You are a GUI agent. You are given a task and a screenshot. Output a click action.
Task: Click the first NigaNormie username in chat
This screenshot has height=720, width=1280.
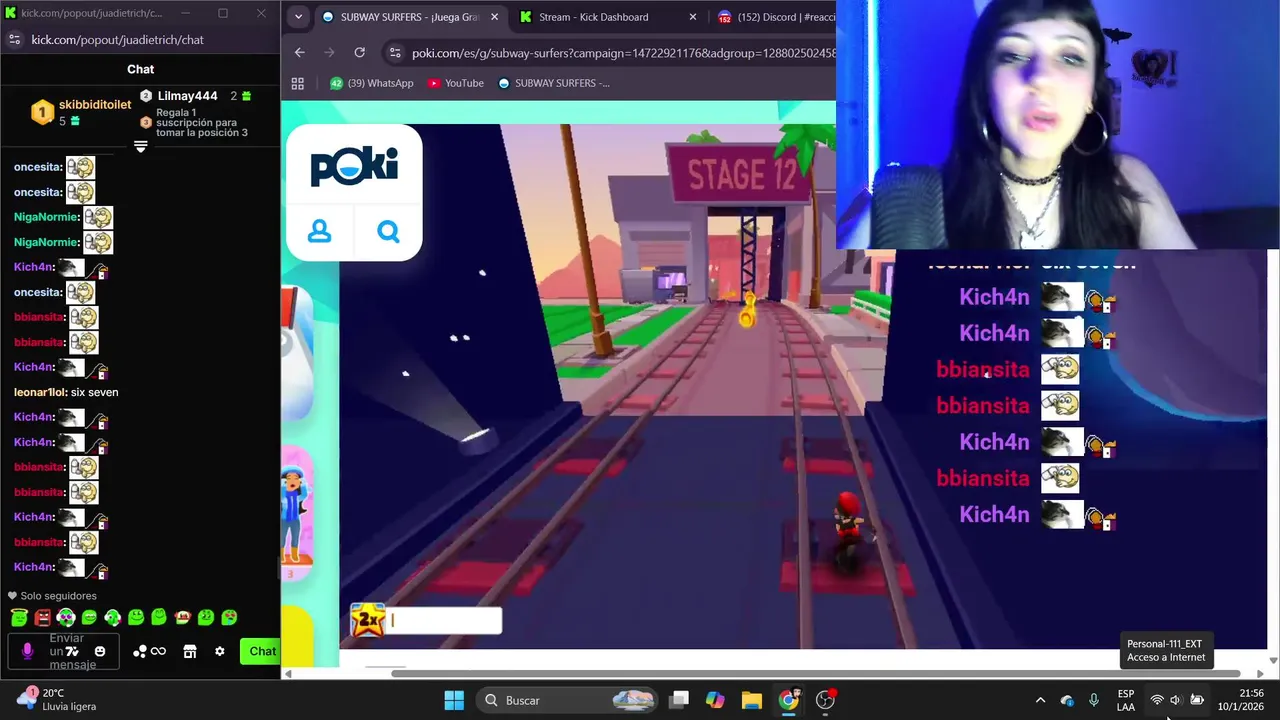point(46,217)
